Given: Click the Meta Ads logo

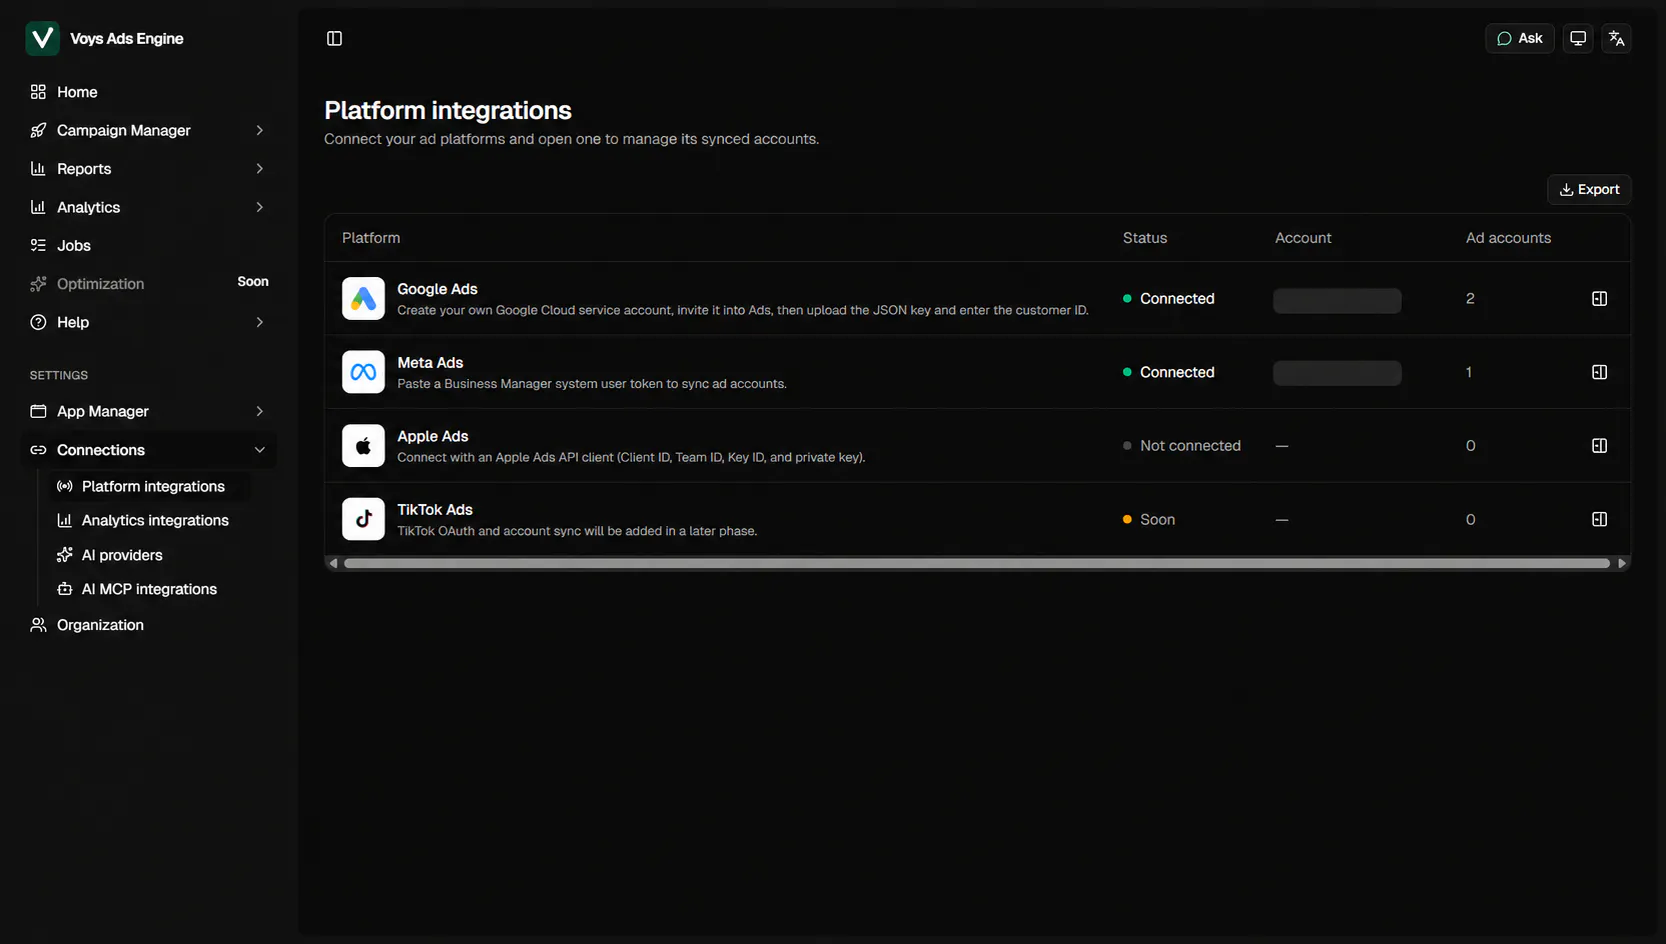Looking at the screenshot, I should [363, 372].
